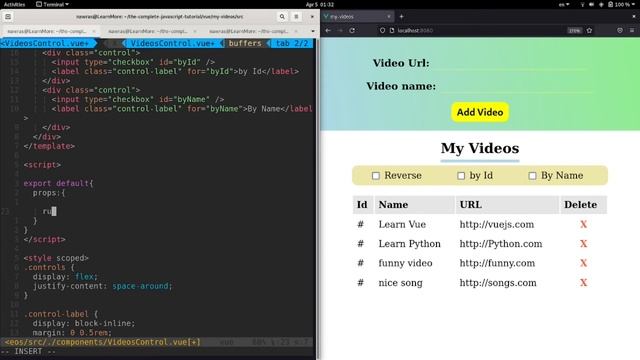Viewport: 640px width, 360px height.
Task: Select the first VideosControl.vue+ vim buffer tab
Action: [x=47, y=43]
